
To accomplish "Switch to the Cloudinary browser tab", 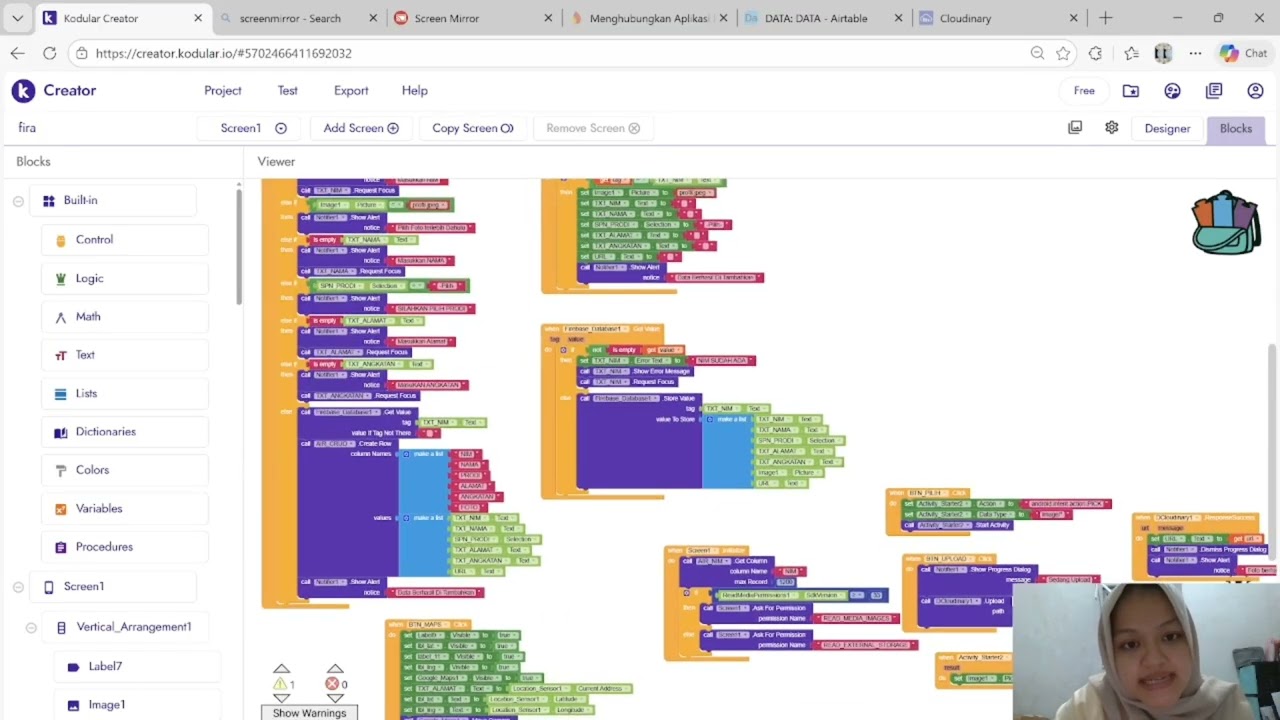I will point(998,18).
